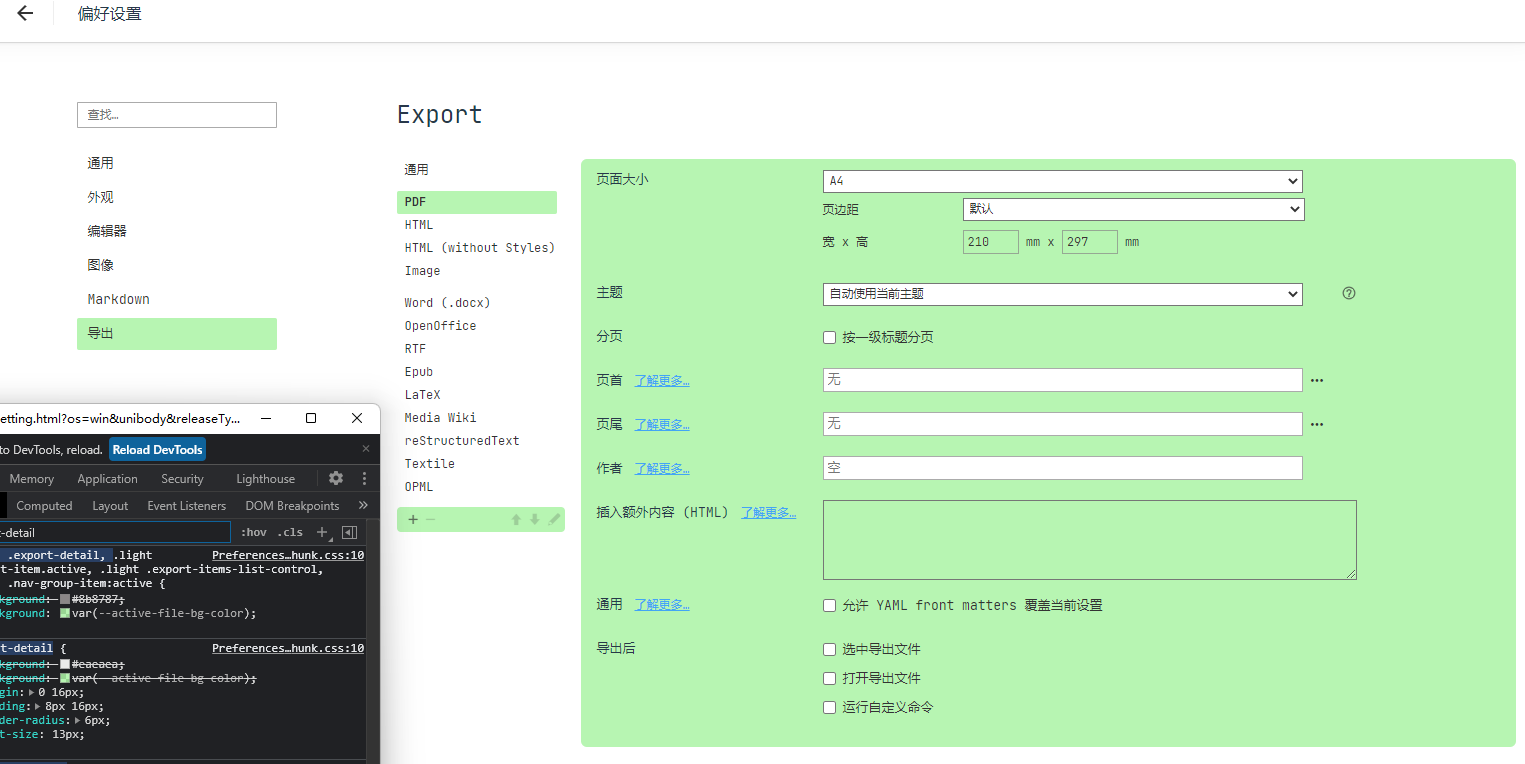
Task: Move export item up with arrow icon
Action: 516,519
